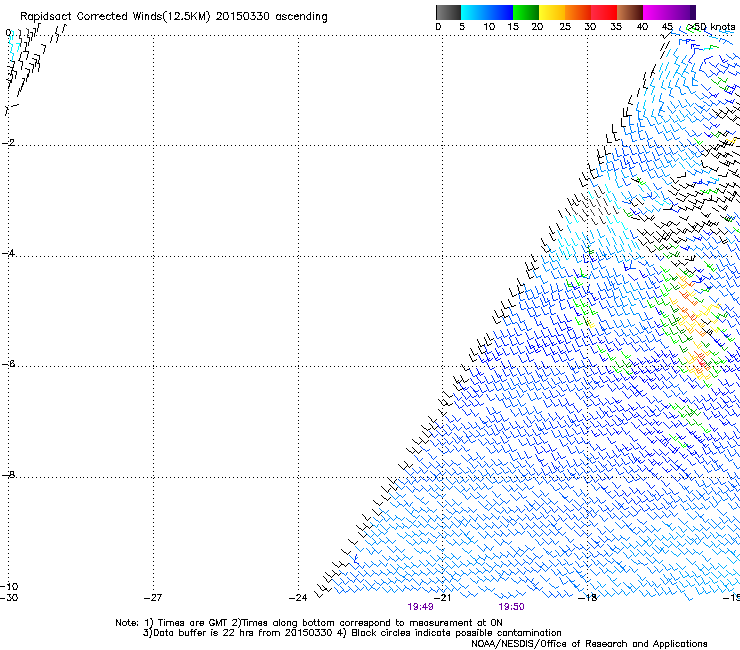Click the magenta 40-45 knots legend swatch
Image resolution: width=740 pixels, height=650 pixels.
(656, 12)
